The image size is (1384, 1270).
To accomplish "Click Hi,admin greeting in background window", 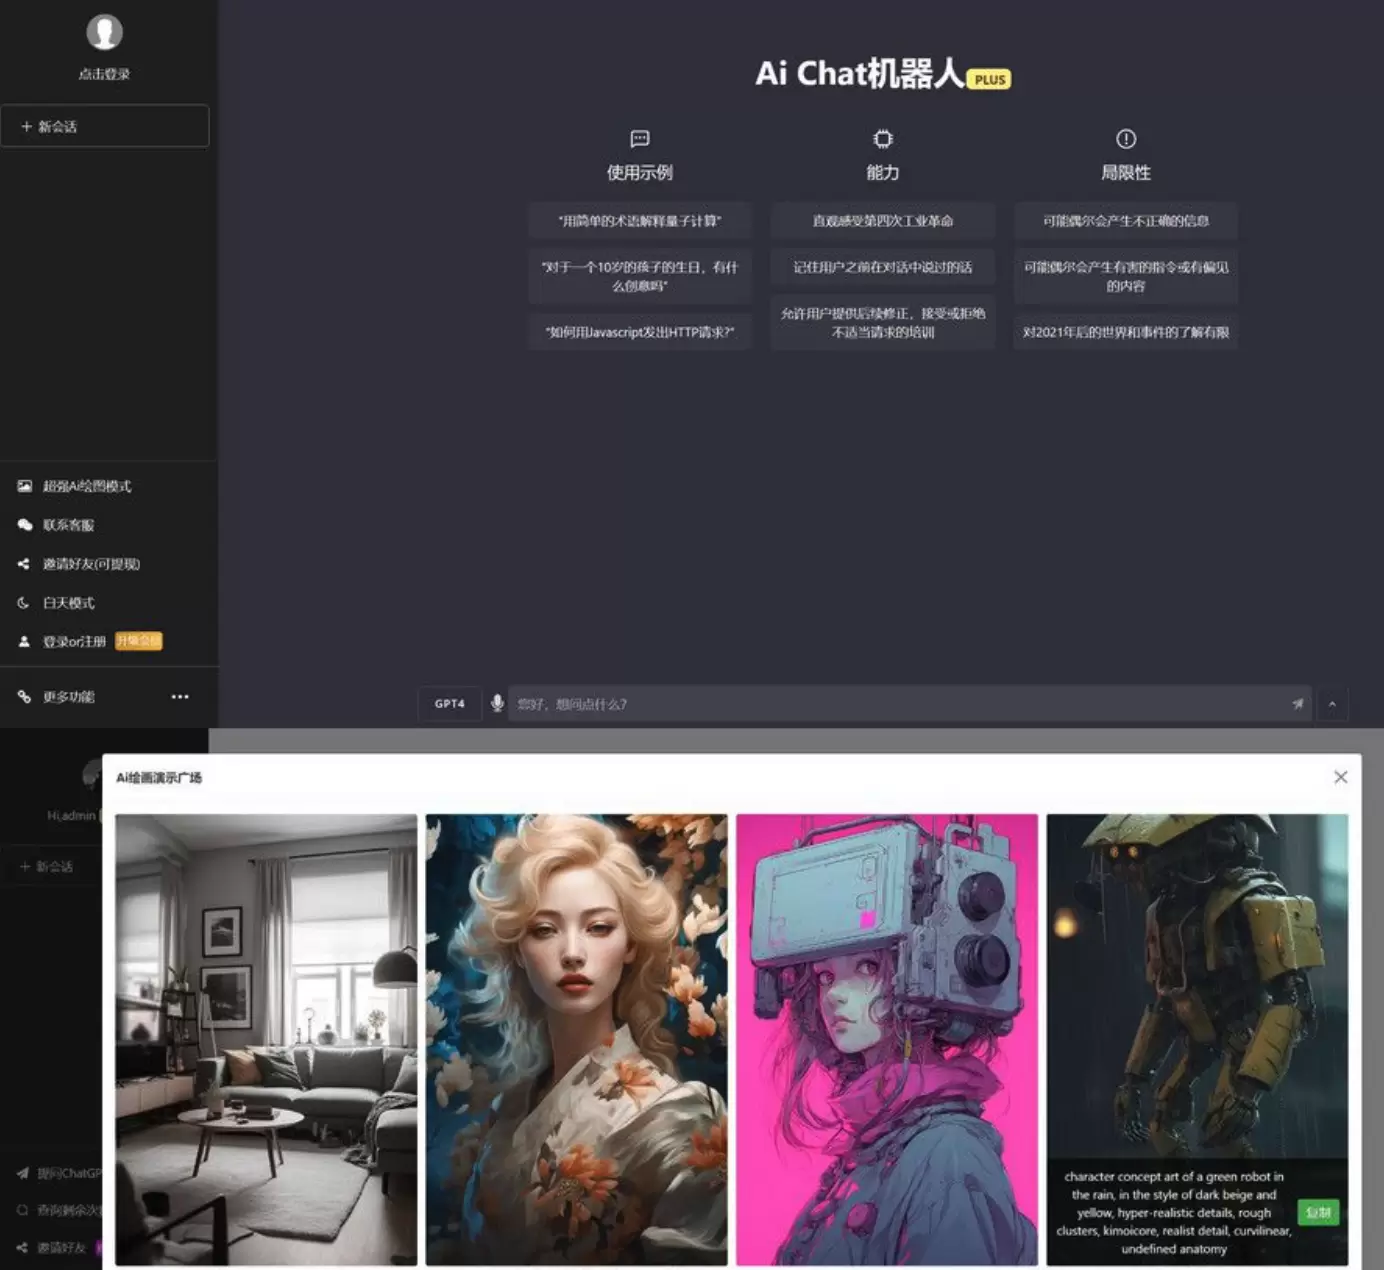I will tap(71, 815).
